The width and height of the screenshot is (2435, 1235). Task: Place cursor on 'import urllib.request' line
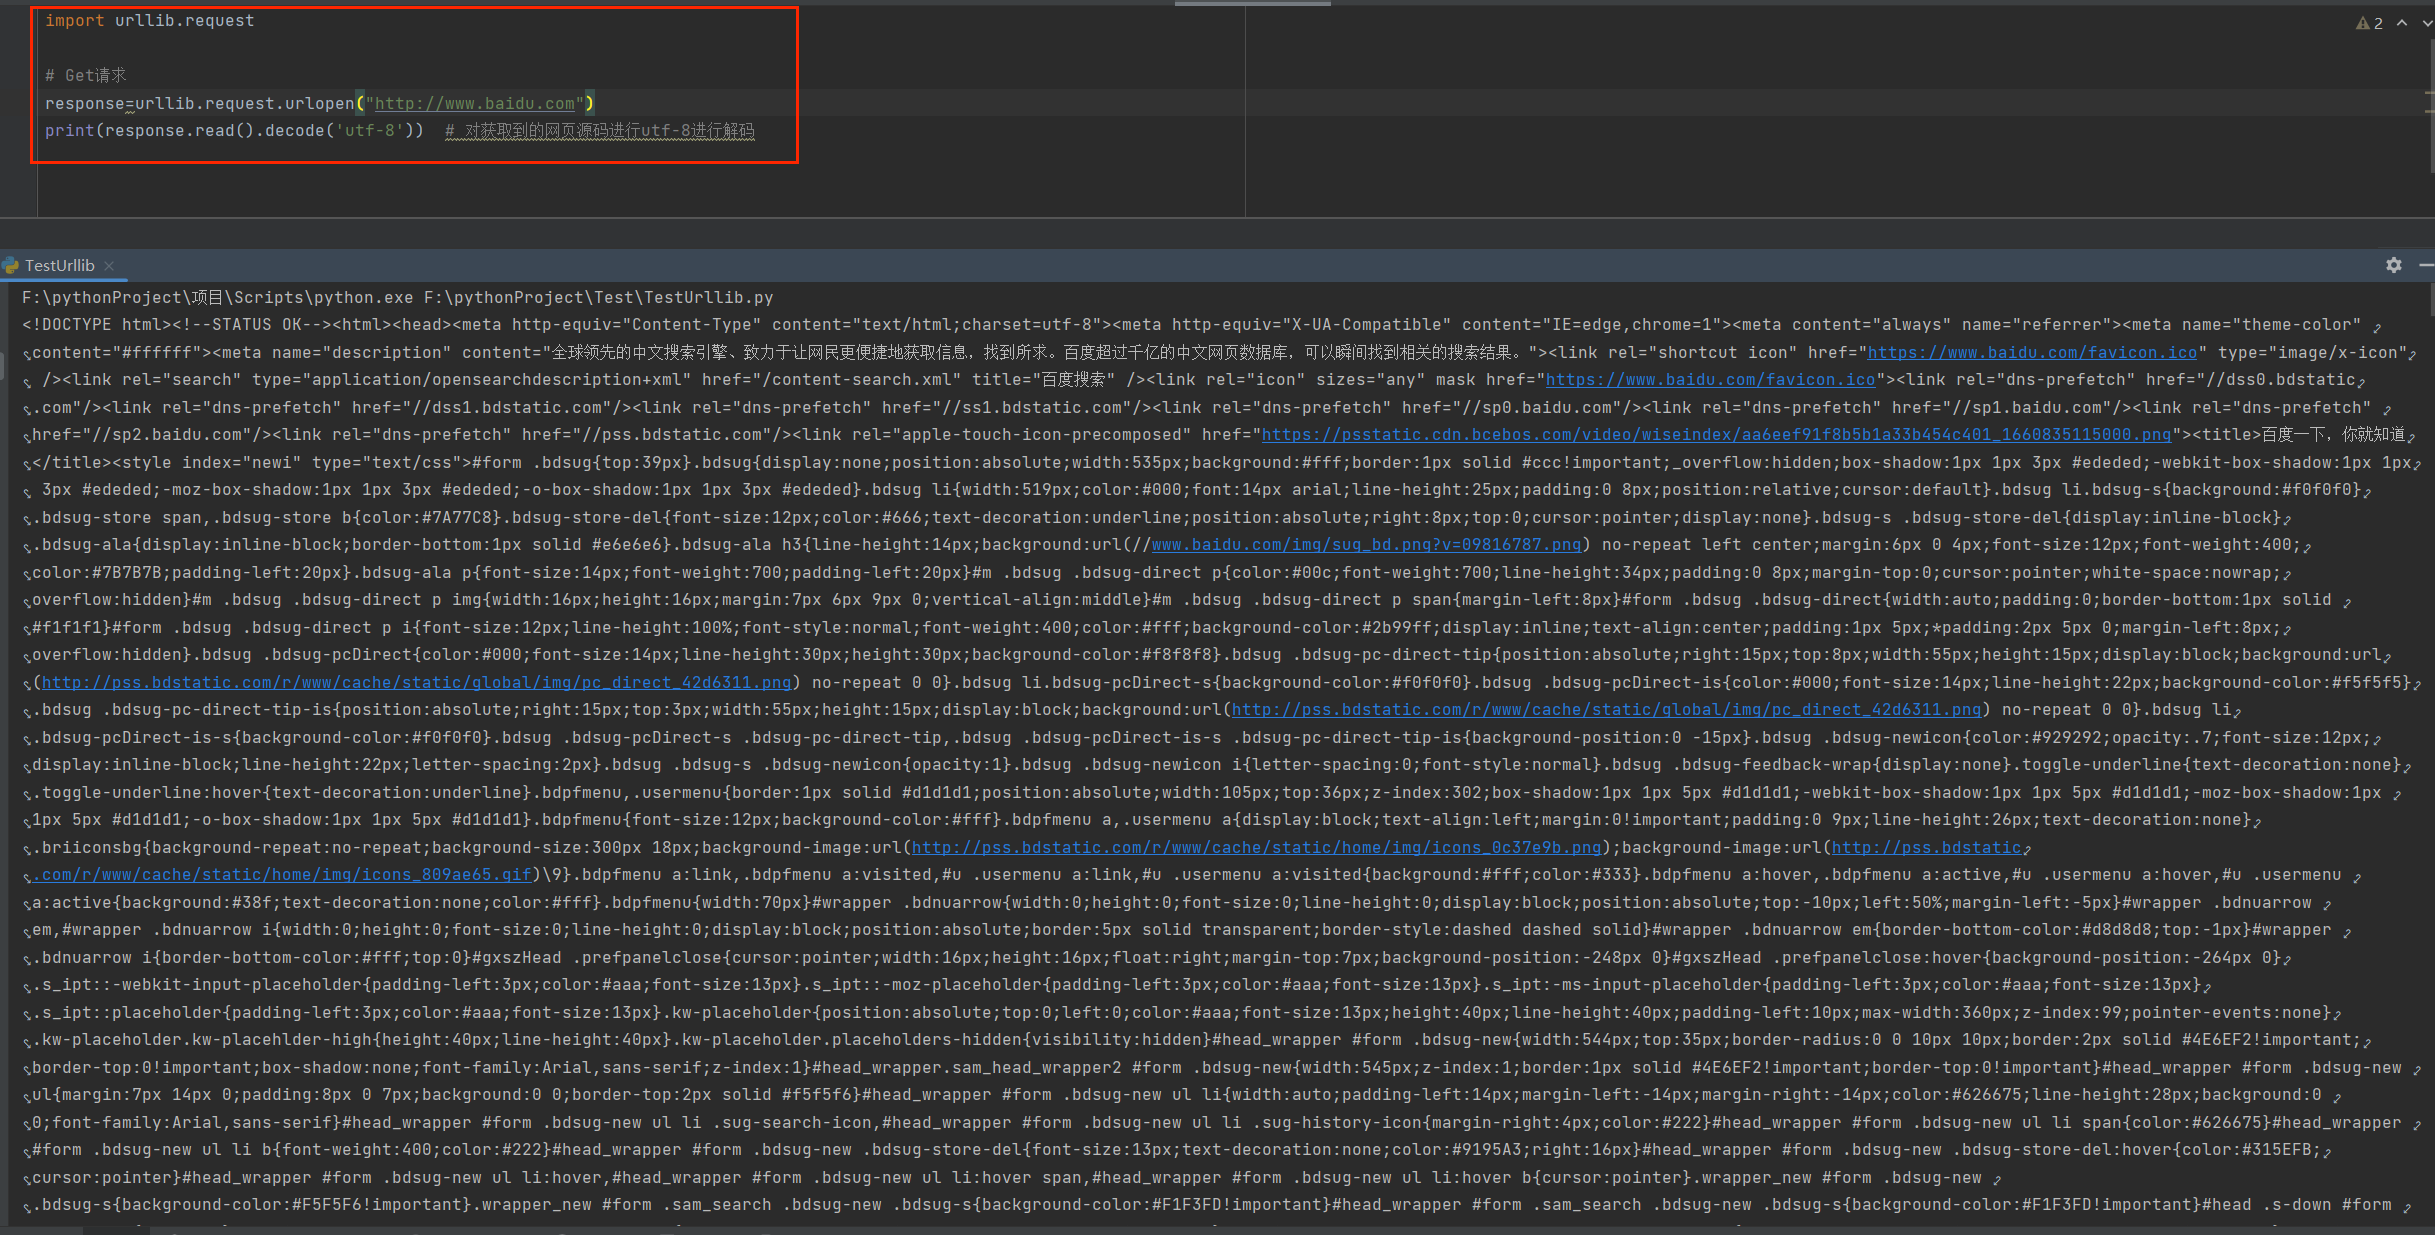[150, 21]
